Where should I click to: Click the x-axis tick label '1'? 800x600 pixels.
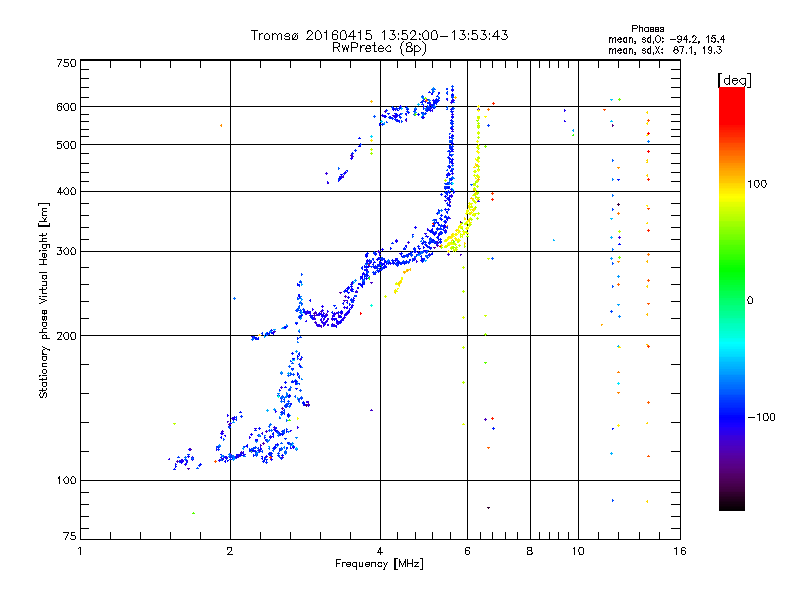[80, 551]
